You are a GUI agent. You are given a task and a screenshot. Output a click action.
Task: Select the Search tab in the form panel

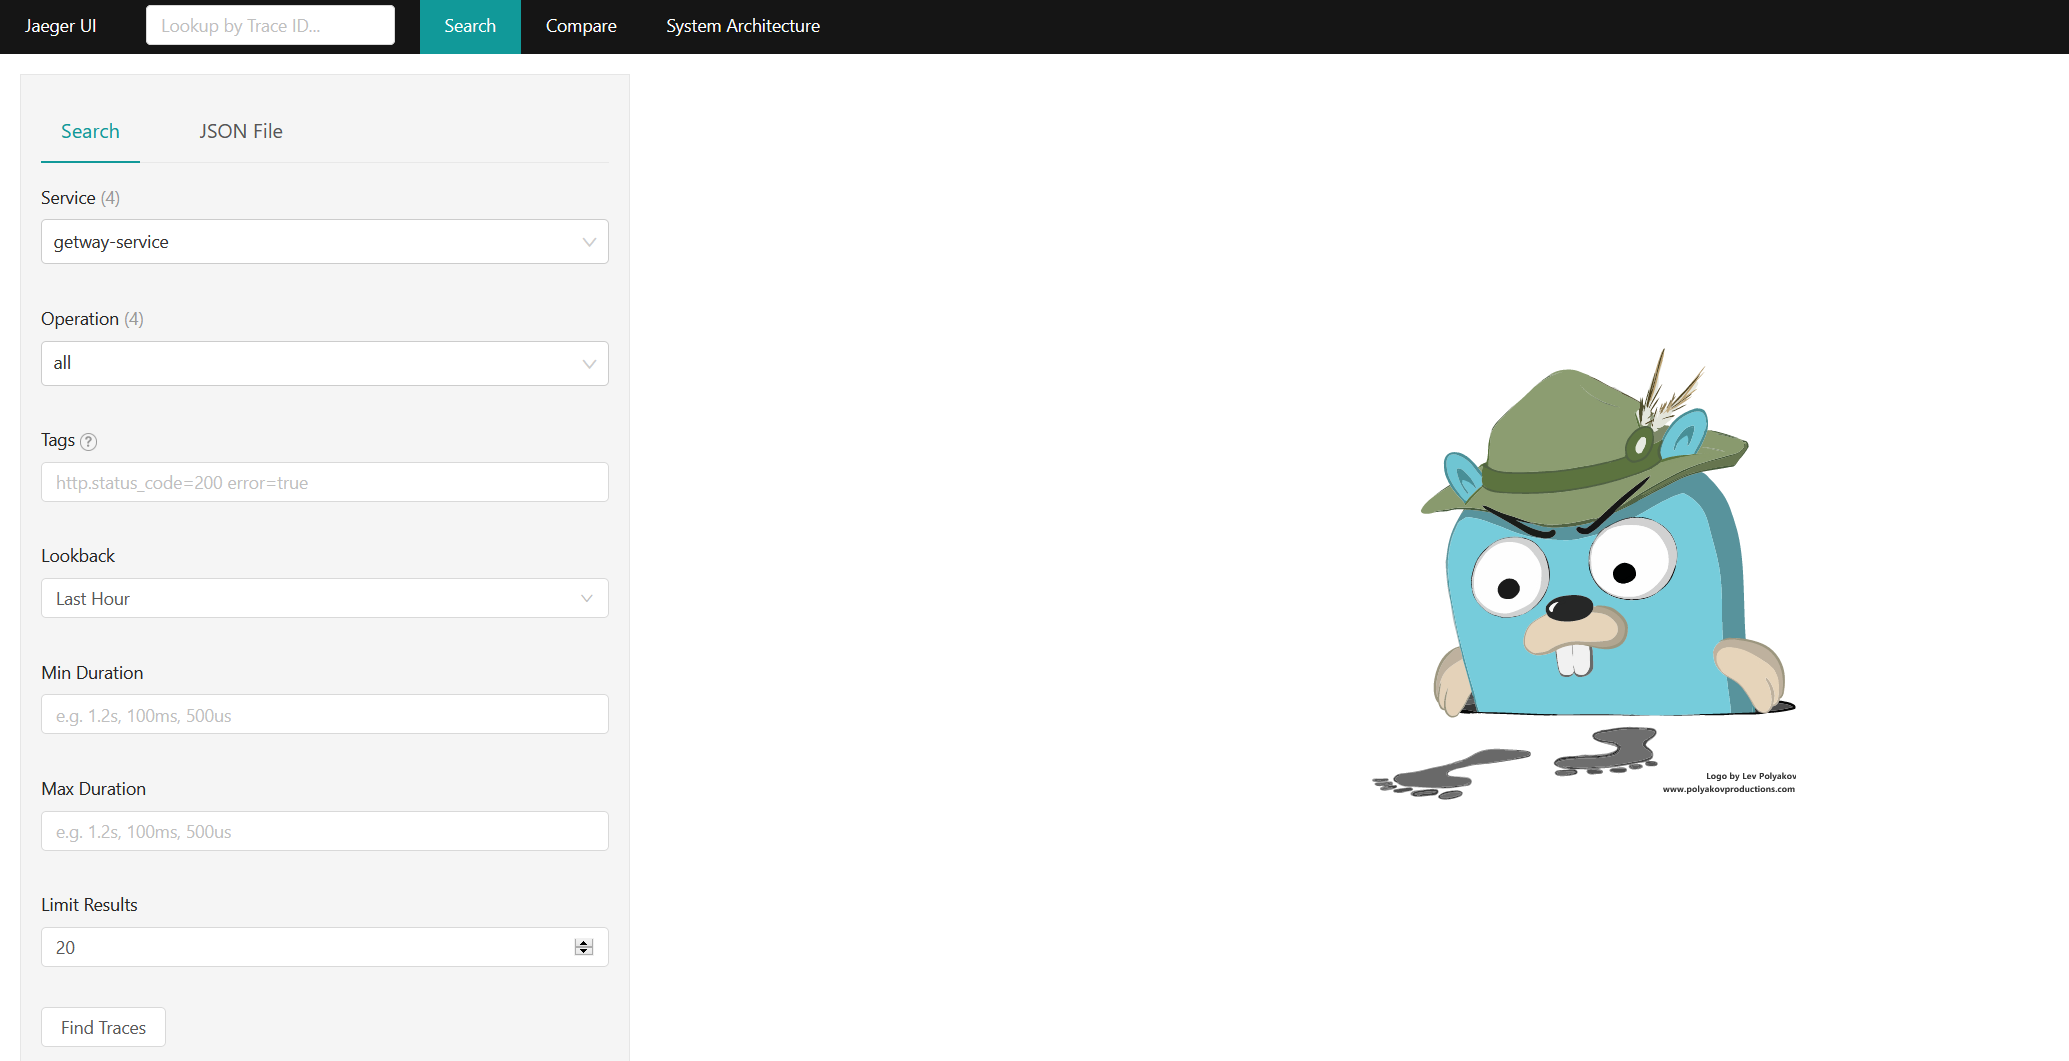pos(90,131)
